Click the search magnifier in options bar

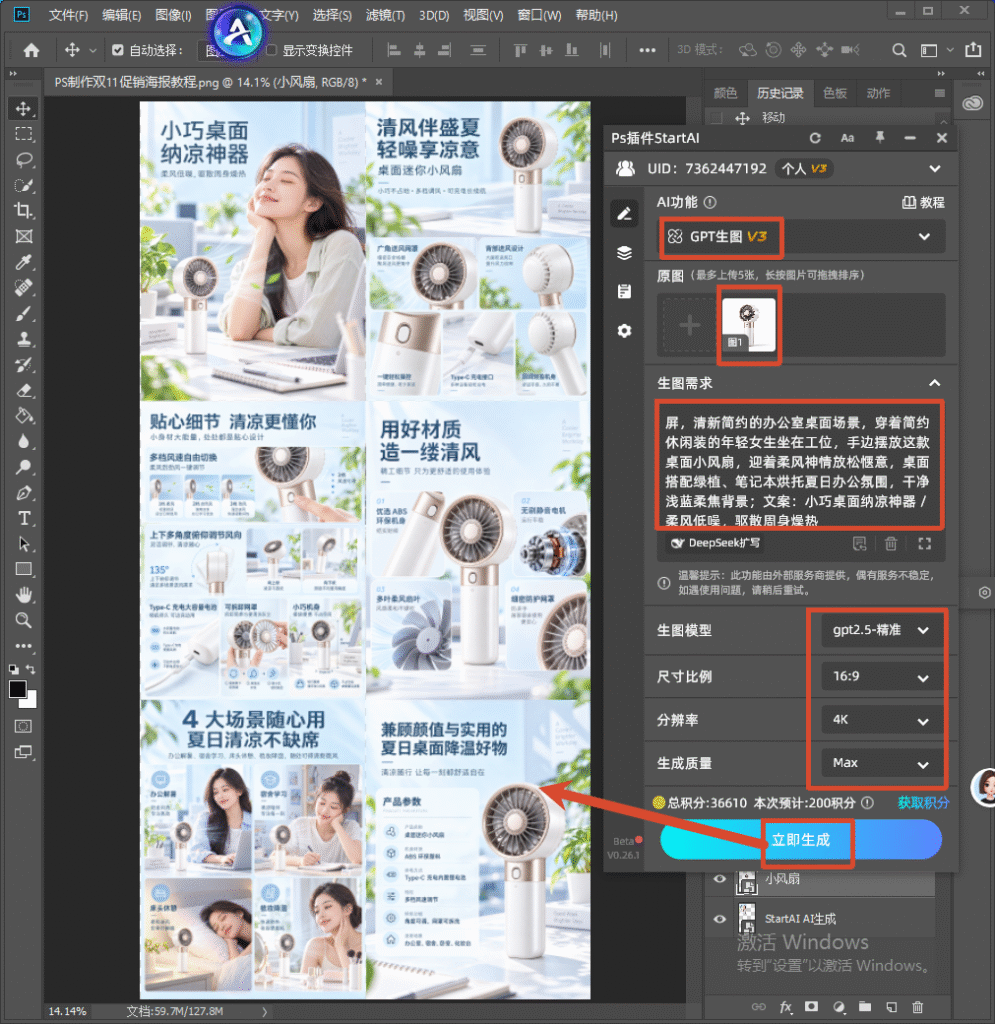(x=899, y=50)
